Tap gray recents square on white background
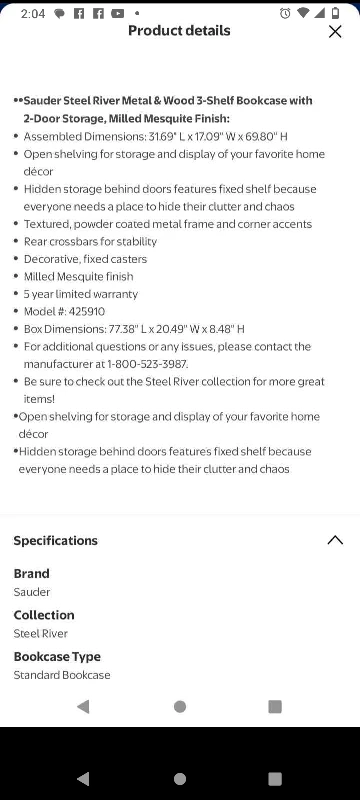 tap(275, 706)
